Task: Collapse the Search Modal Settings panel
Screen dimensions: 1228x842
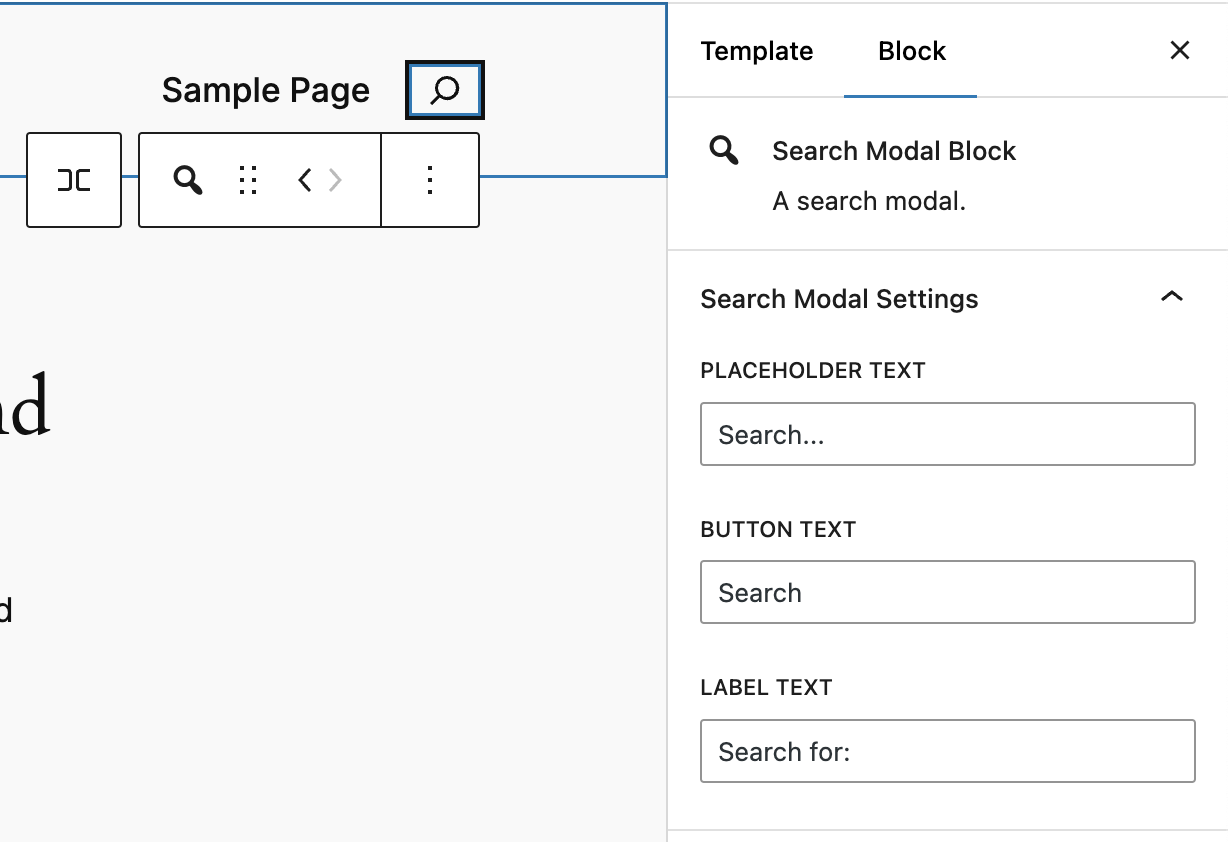Action: coord(1172,298)
